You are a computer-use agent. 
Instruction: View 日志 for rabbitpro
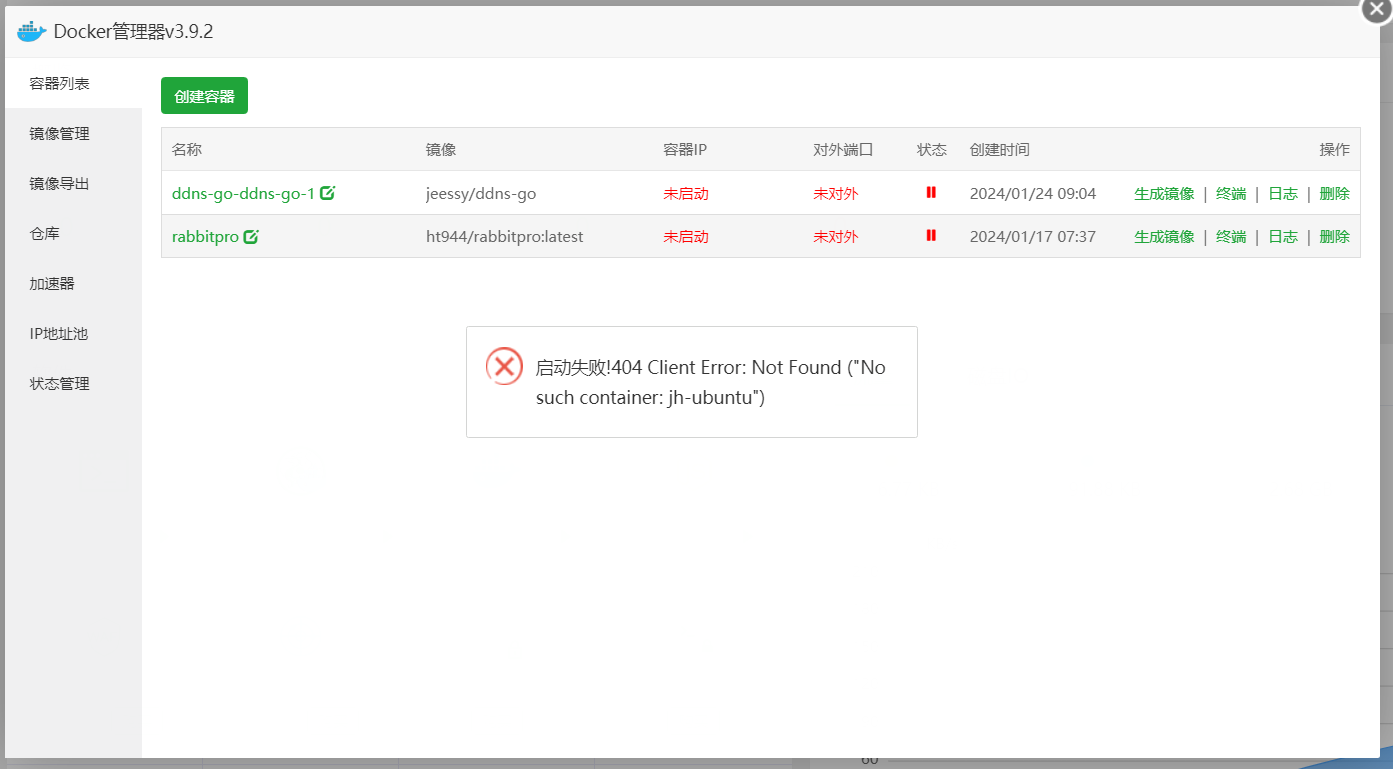click(x=1283, y=236)
